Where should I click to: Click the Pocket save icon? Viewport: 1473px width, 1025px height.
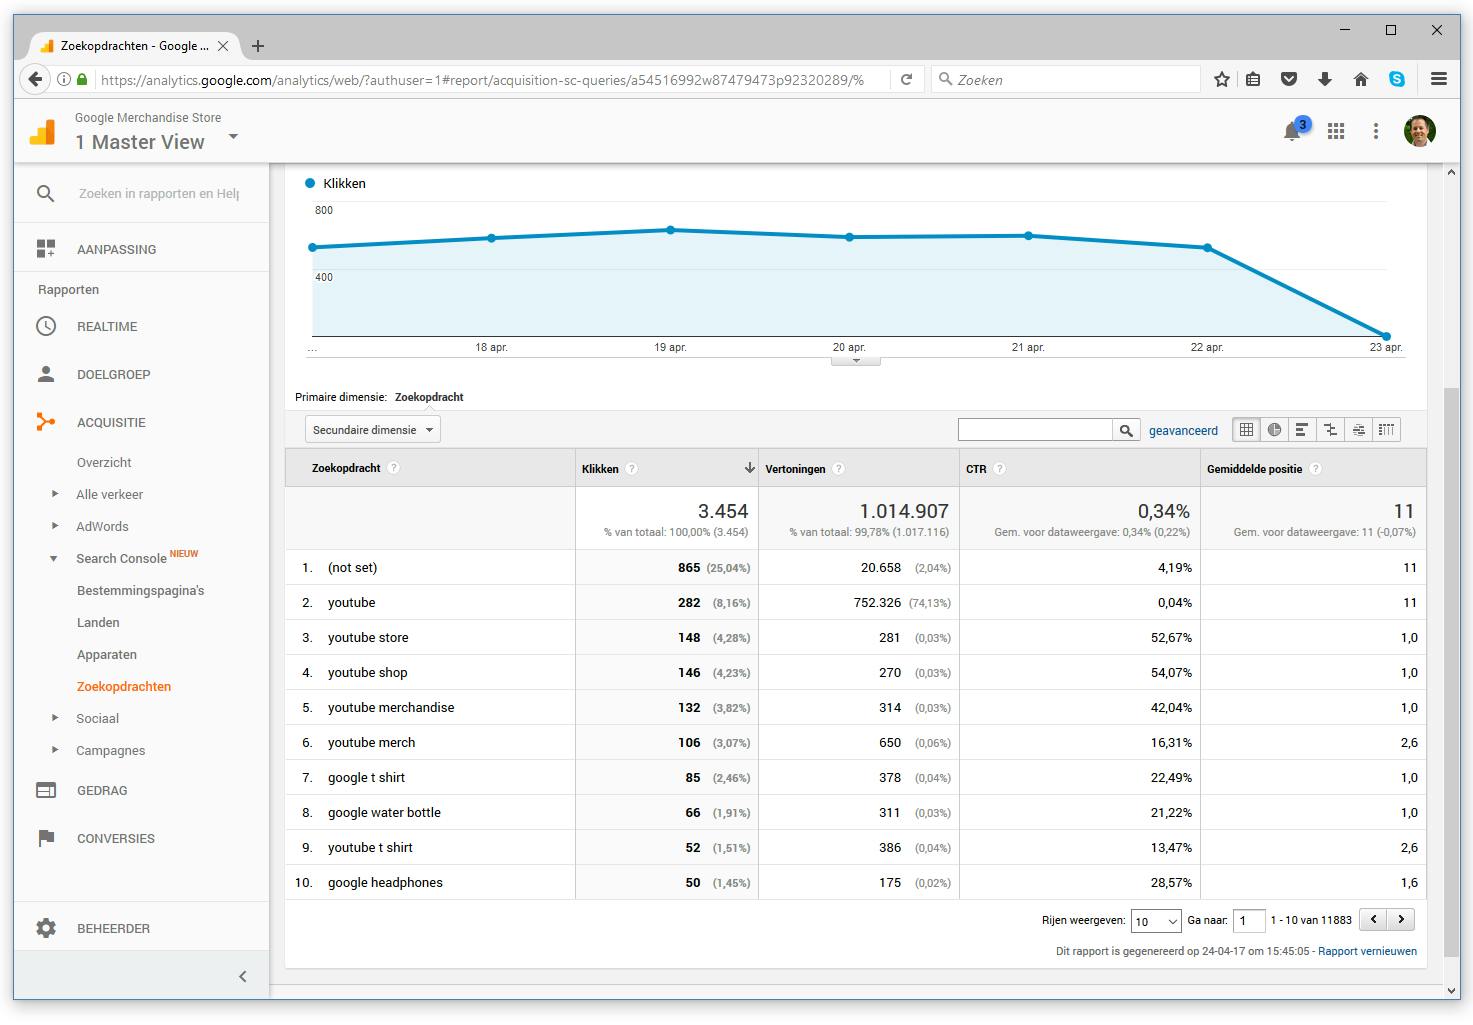[1289, 79]
